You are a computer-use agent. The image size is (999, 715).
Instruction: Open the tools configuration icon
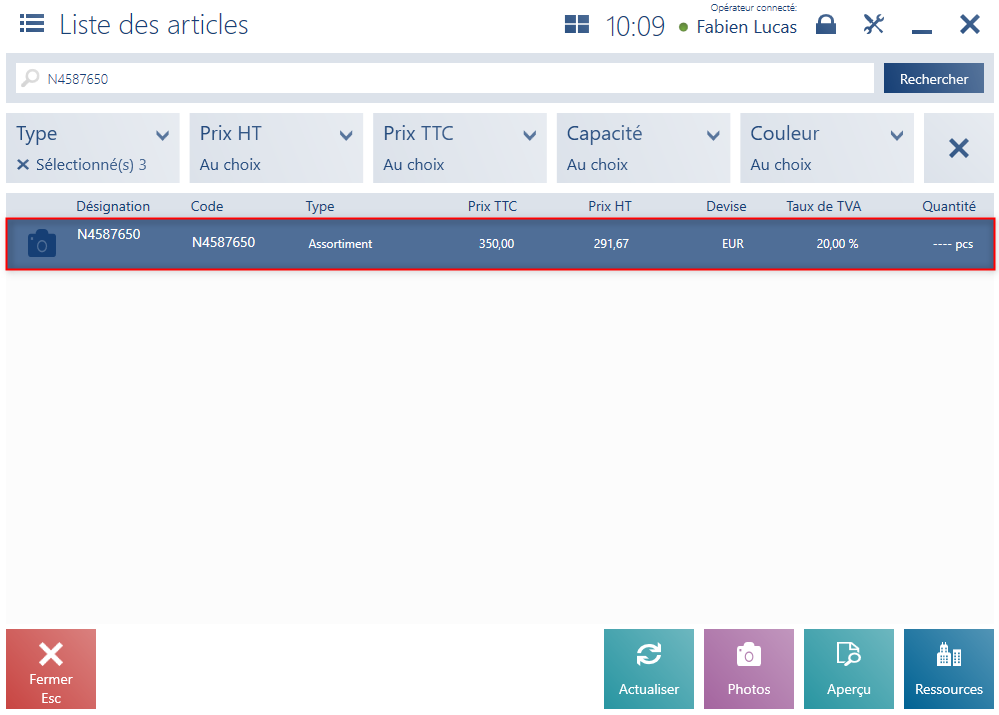pos(873,25)
